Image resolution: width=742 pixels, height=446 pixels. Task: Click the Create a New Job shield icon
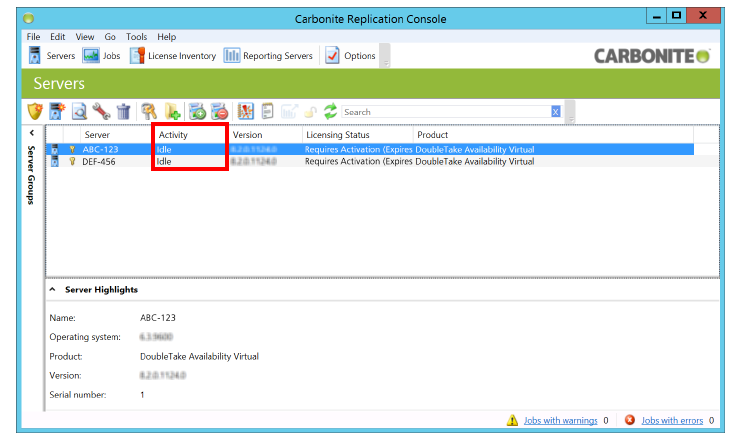35,112
